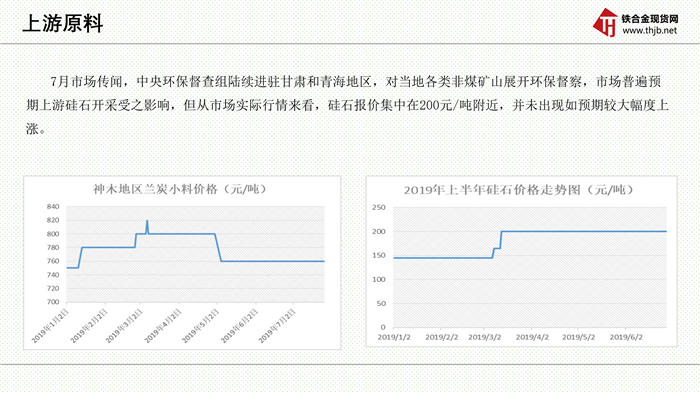
Task: Select the paragraph starting with 7月市场传闻
Action: coord(347,105)
